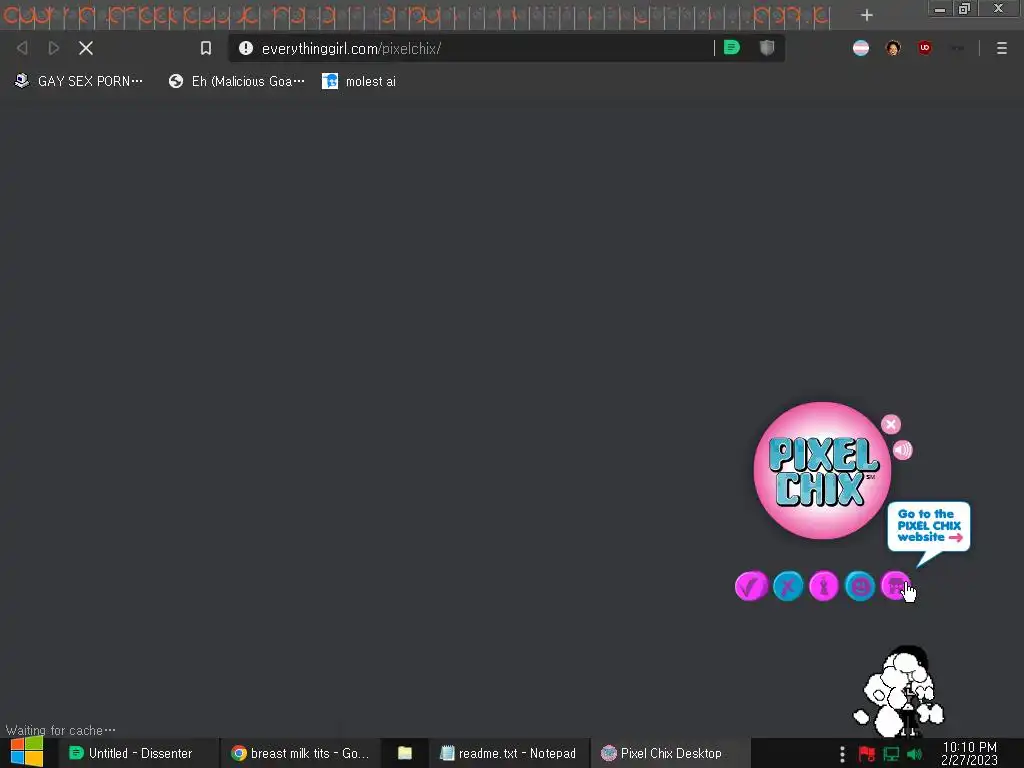
Task: Click the red flag tray icon
Action: tap(867, 754)
